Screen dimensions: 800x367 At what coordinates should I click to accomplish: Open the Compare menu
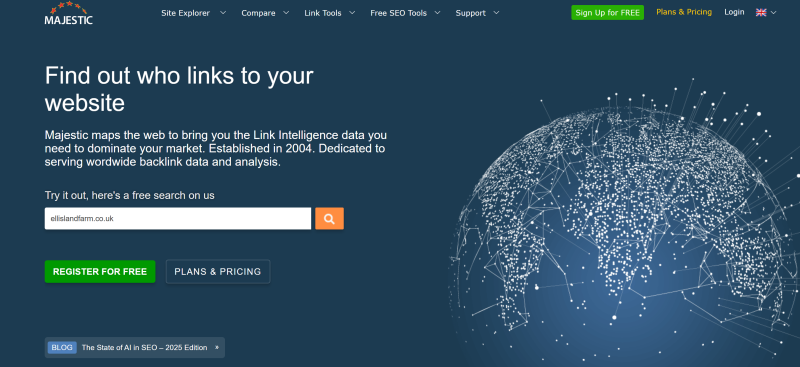(258, 13)
